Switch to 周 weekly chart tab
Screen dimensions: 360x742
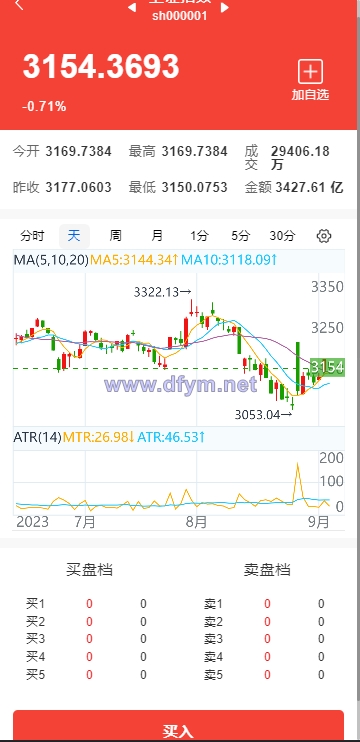click(x=115, y=236)
